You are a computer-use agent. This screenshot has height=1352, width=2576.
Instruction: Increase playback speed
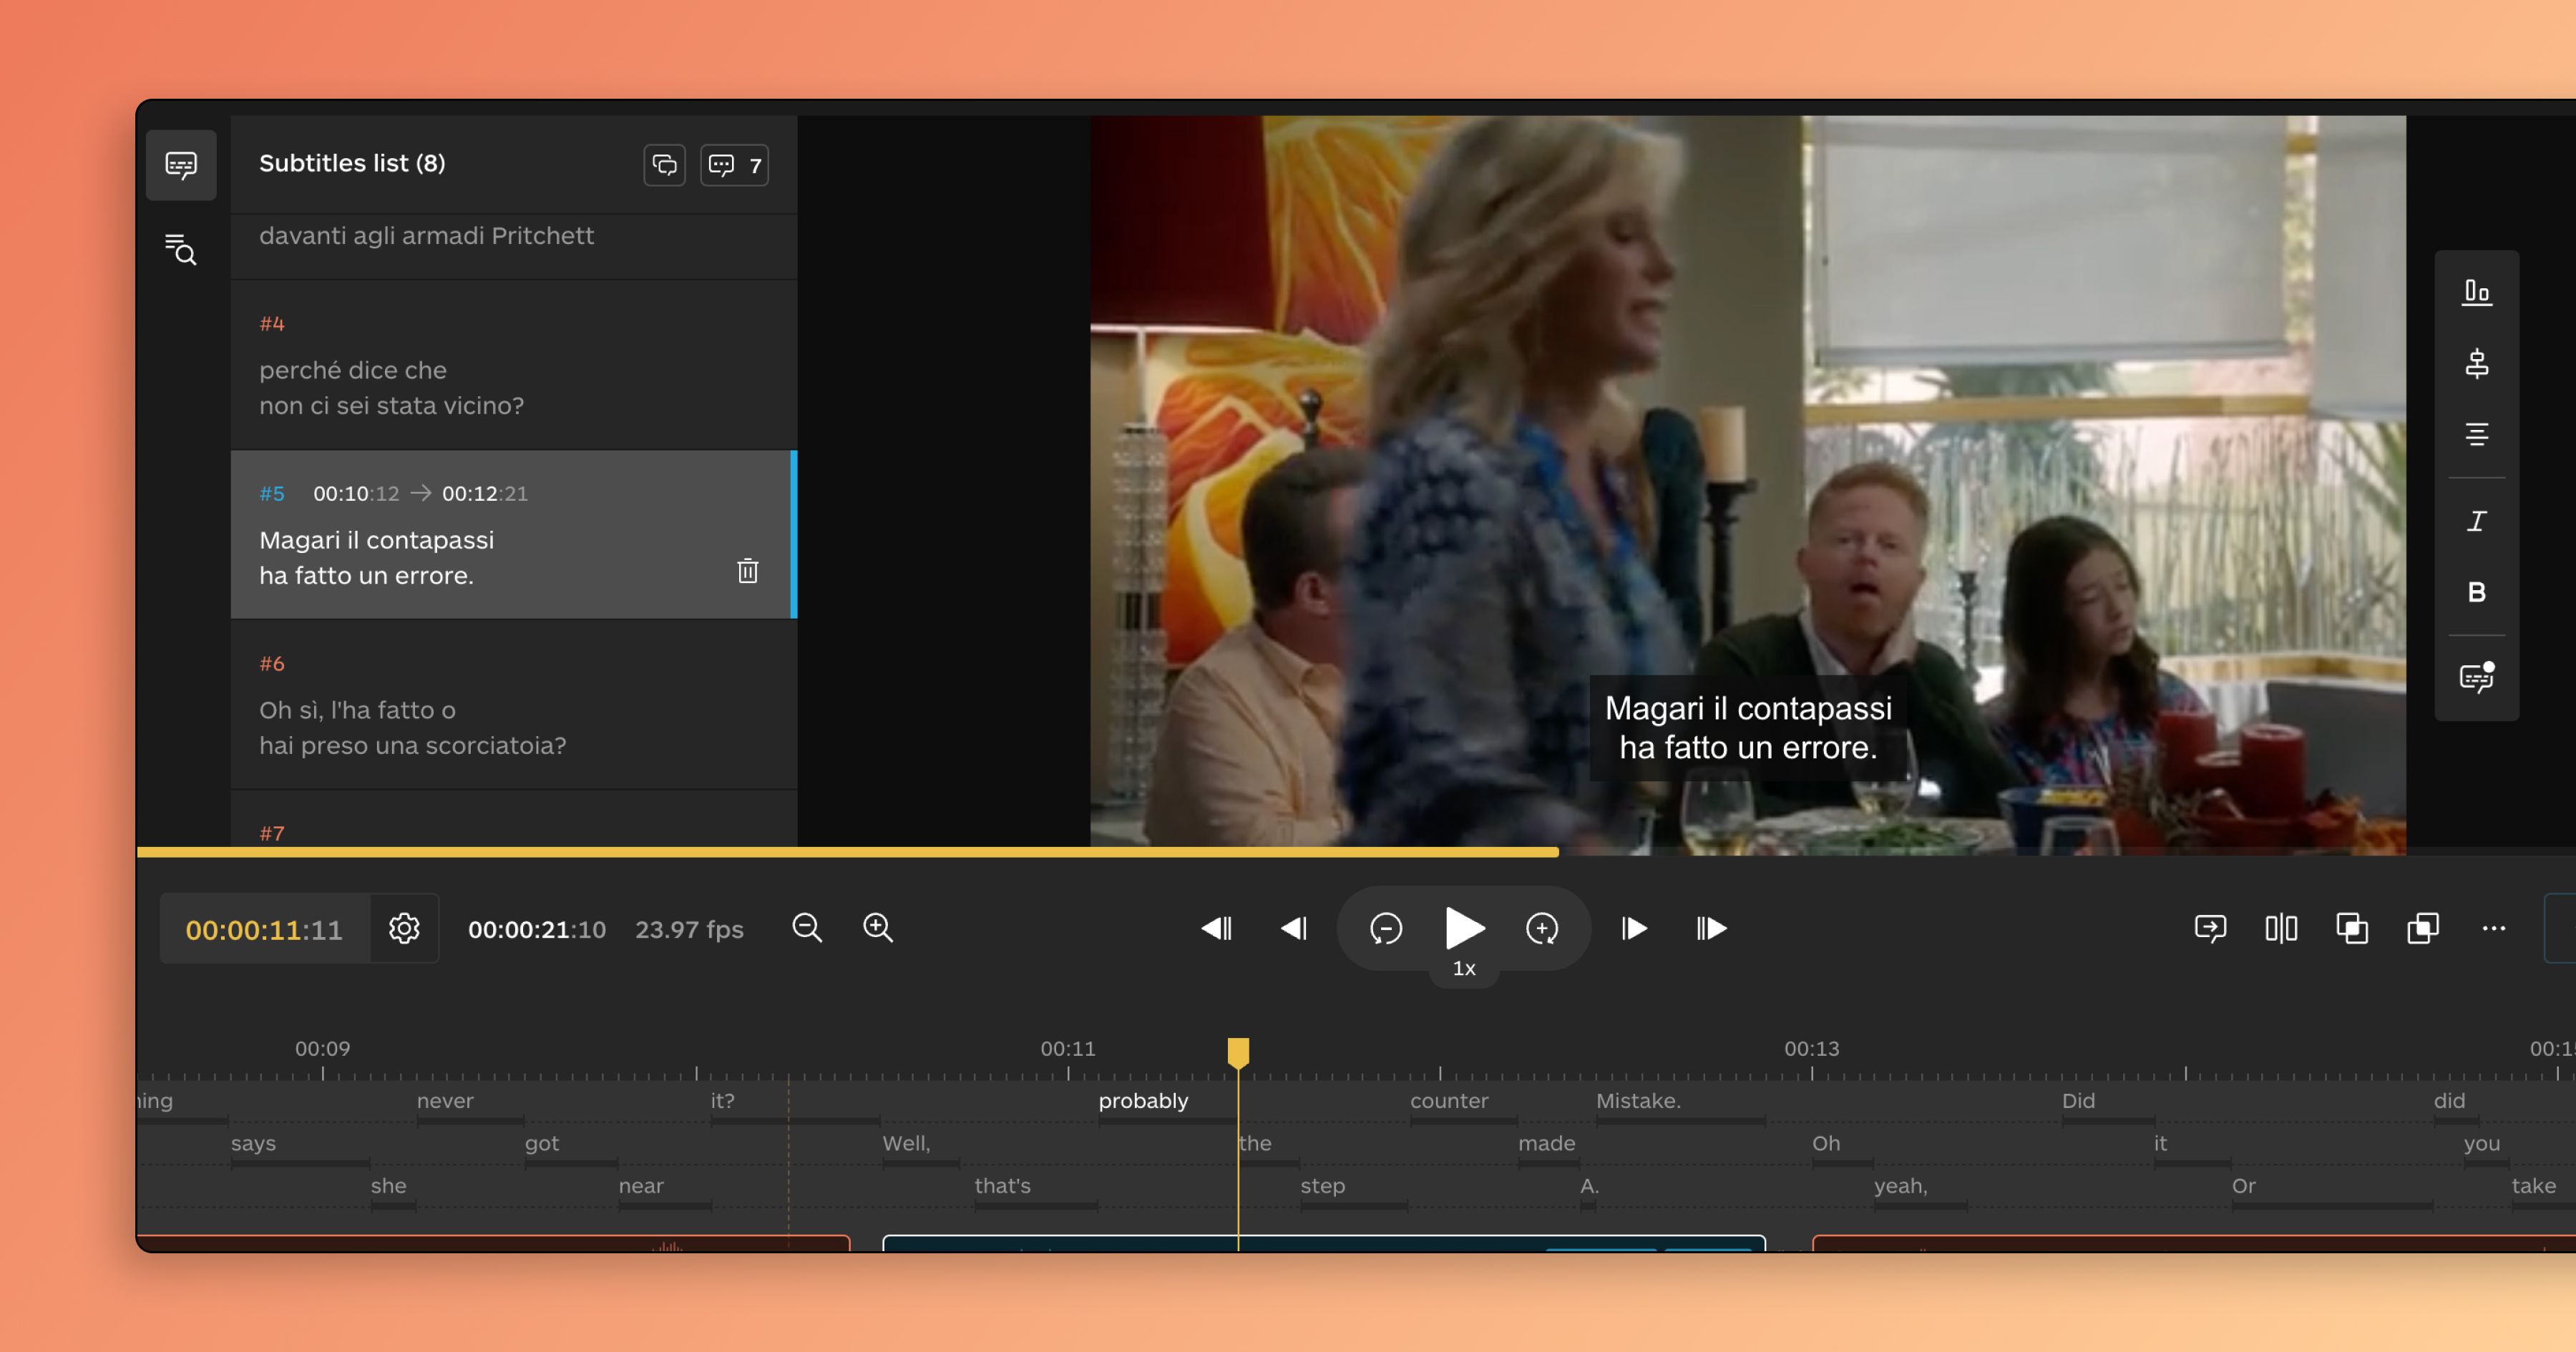(x=1542, y=929)
